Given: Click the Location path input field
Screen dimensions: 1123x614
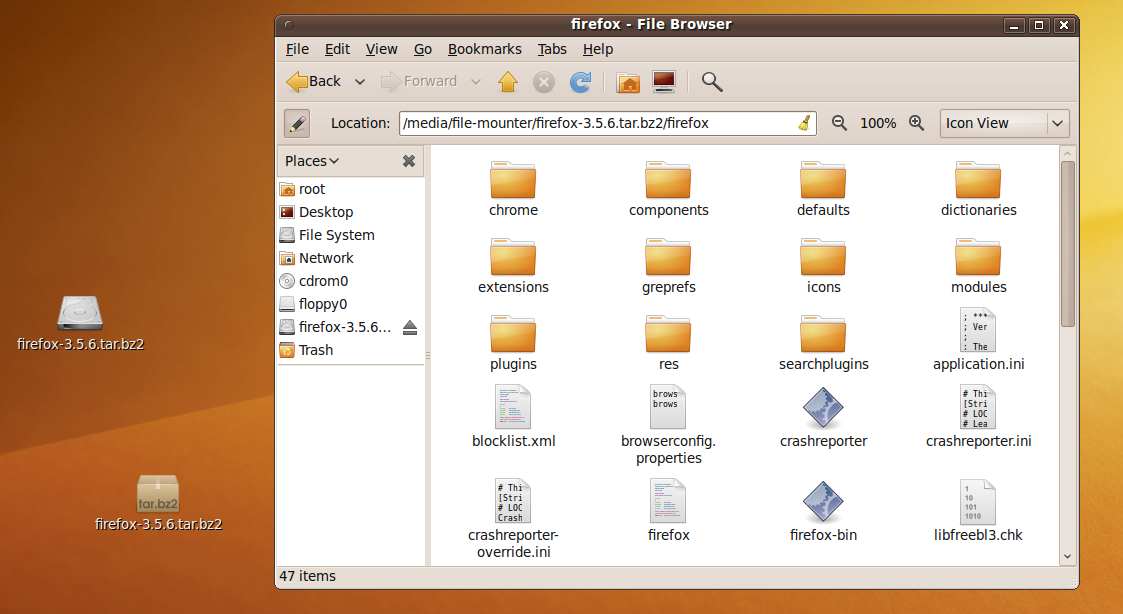Looking at the screenshot, I should tap(607, 123).
